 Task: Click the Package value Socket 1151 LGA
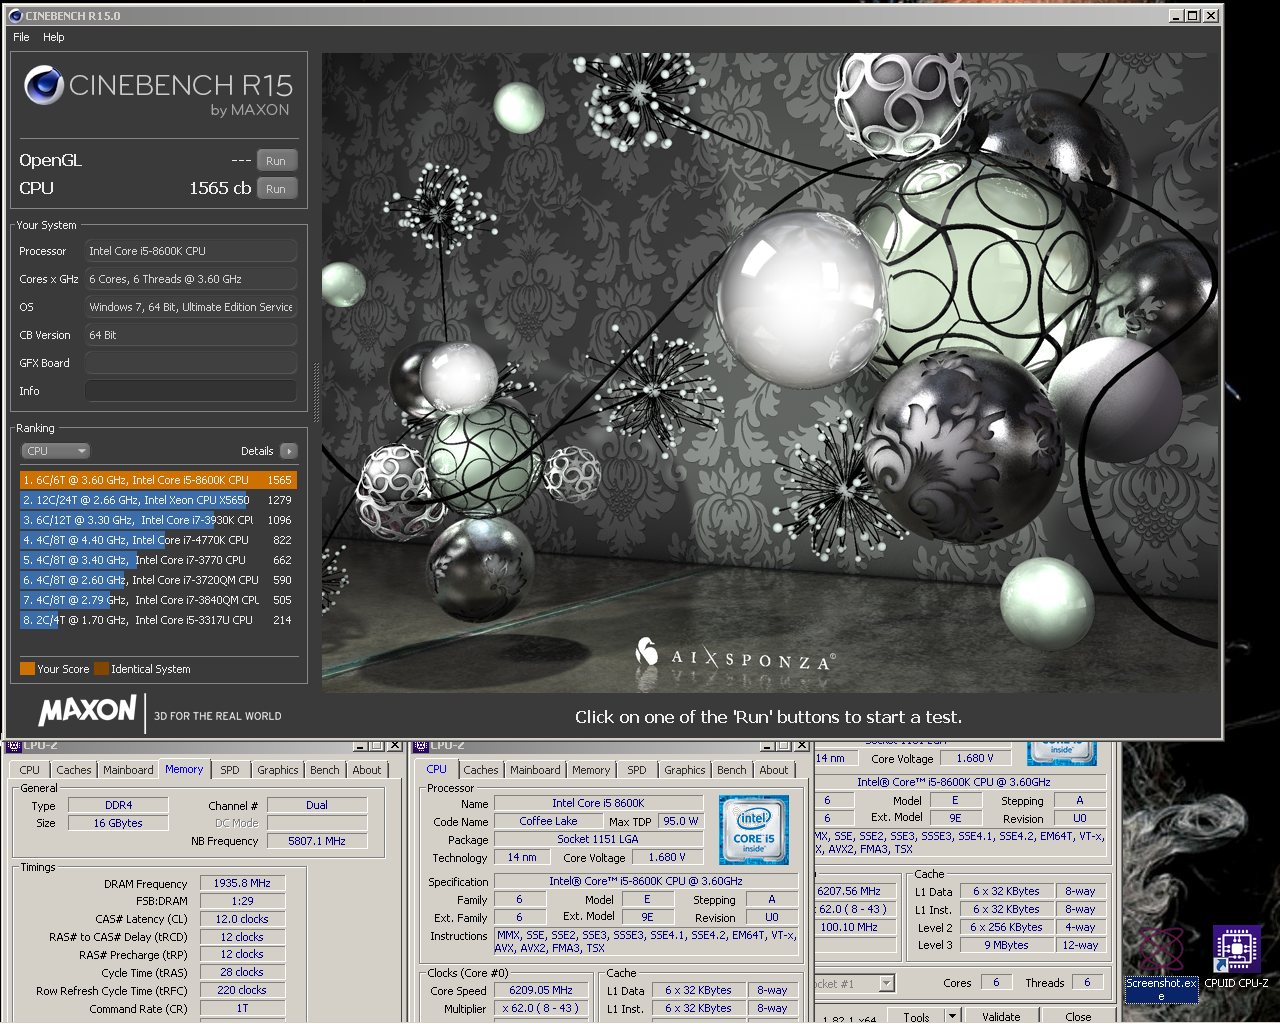[x=598, y=839]
